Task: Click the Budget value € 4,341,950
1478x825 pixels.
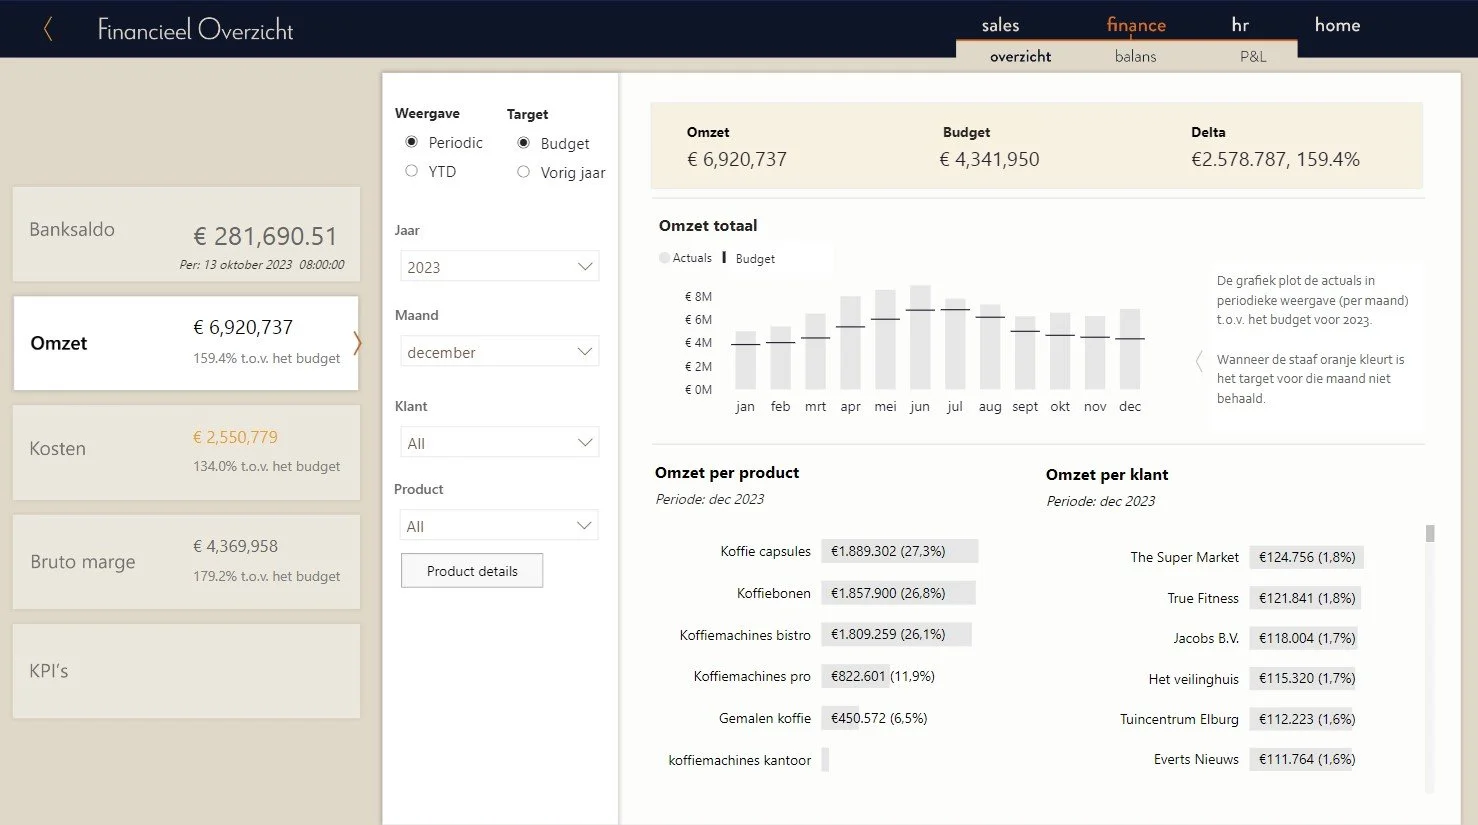Action: [989, 159]
